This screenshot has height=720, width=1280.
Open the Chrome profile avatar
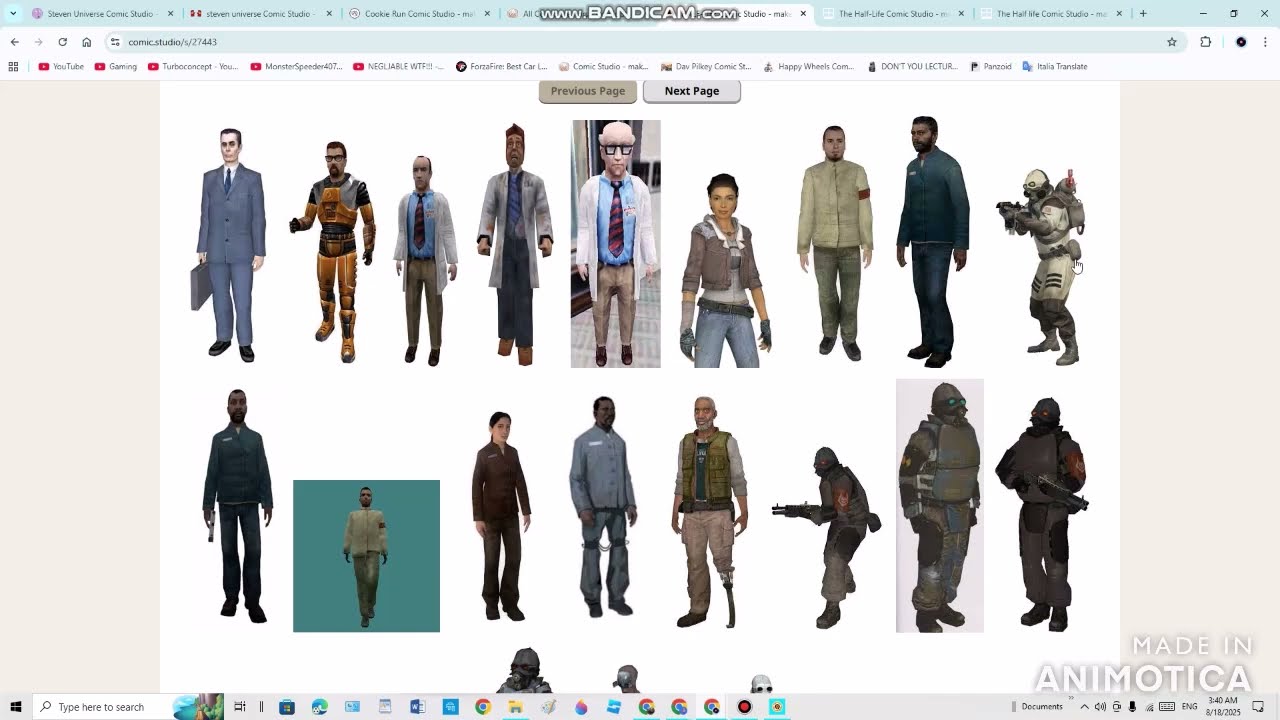pos(1241,42)
